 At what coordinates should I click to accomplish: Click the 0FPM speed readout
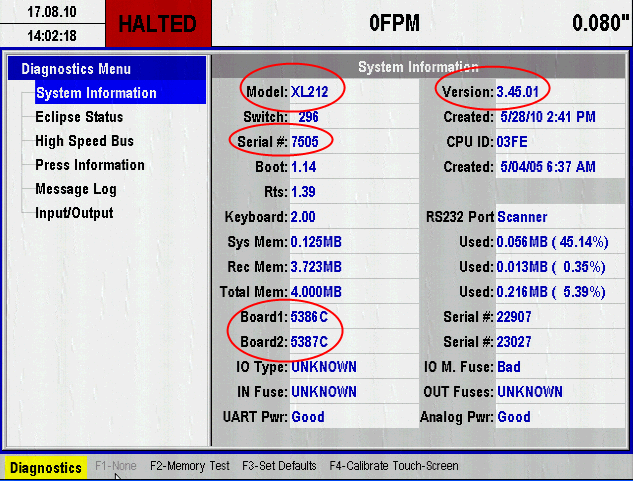pos(394,23)
